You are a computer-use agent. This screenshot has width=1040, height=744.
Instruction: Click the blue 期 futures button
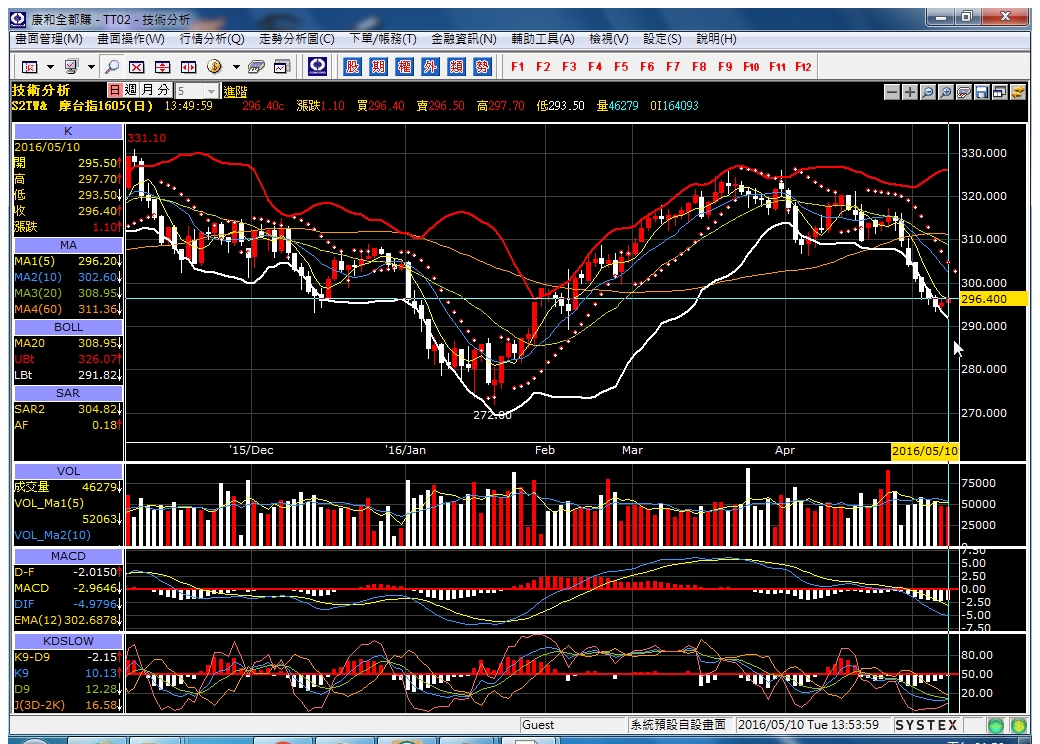click(378, 66)
